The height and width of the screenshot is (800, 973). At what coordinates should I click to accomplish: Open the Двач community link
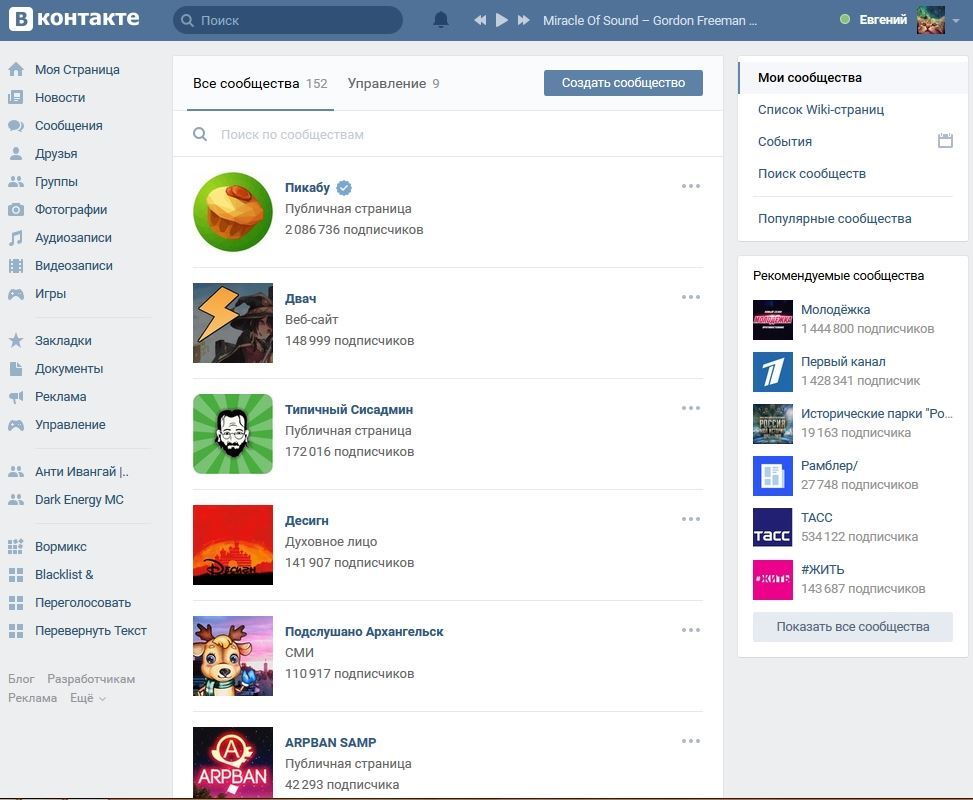(300, 299)
